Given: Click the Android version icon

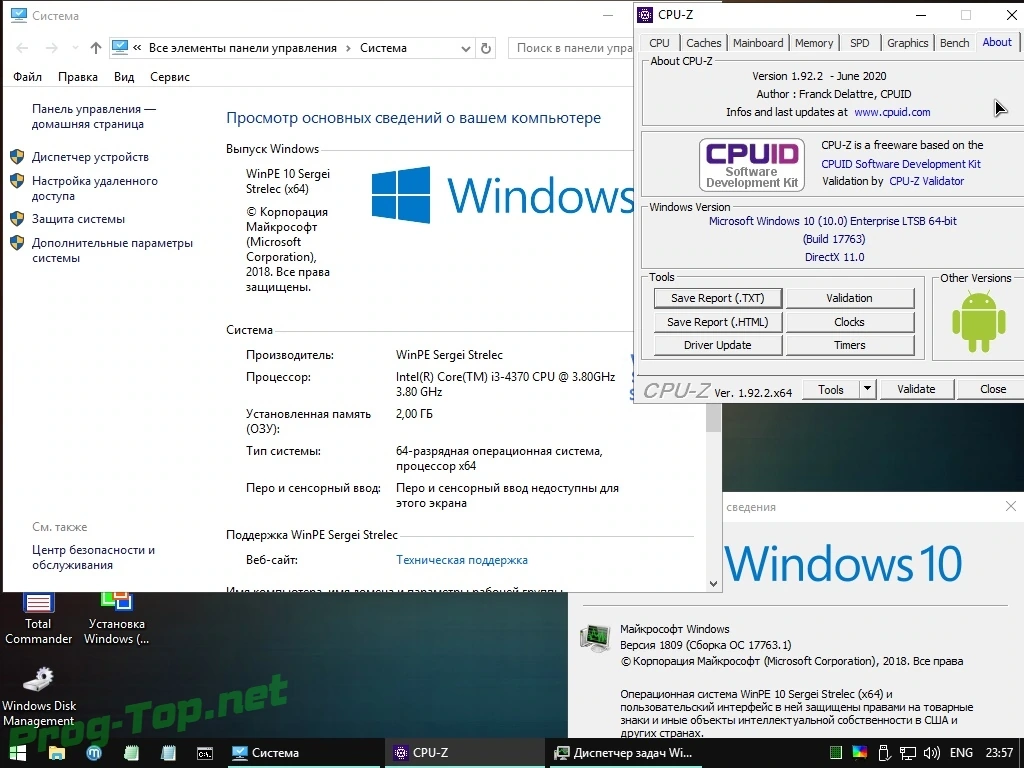Looking at the screenshot, I should pyautogui.click(x=978, y=322).
